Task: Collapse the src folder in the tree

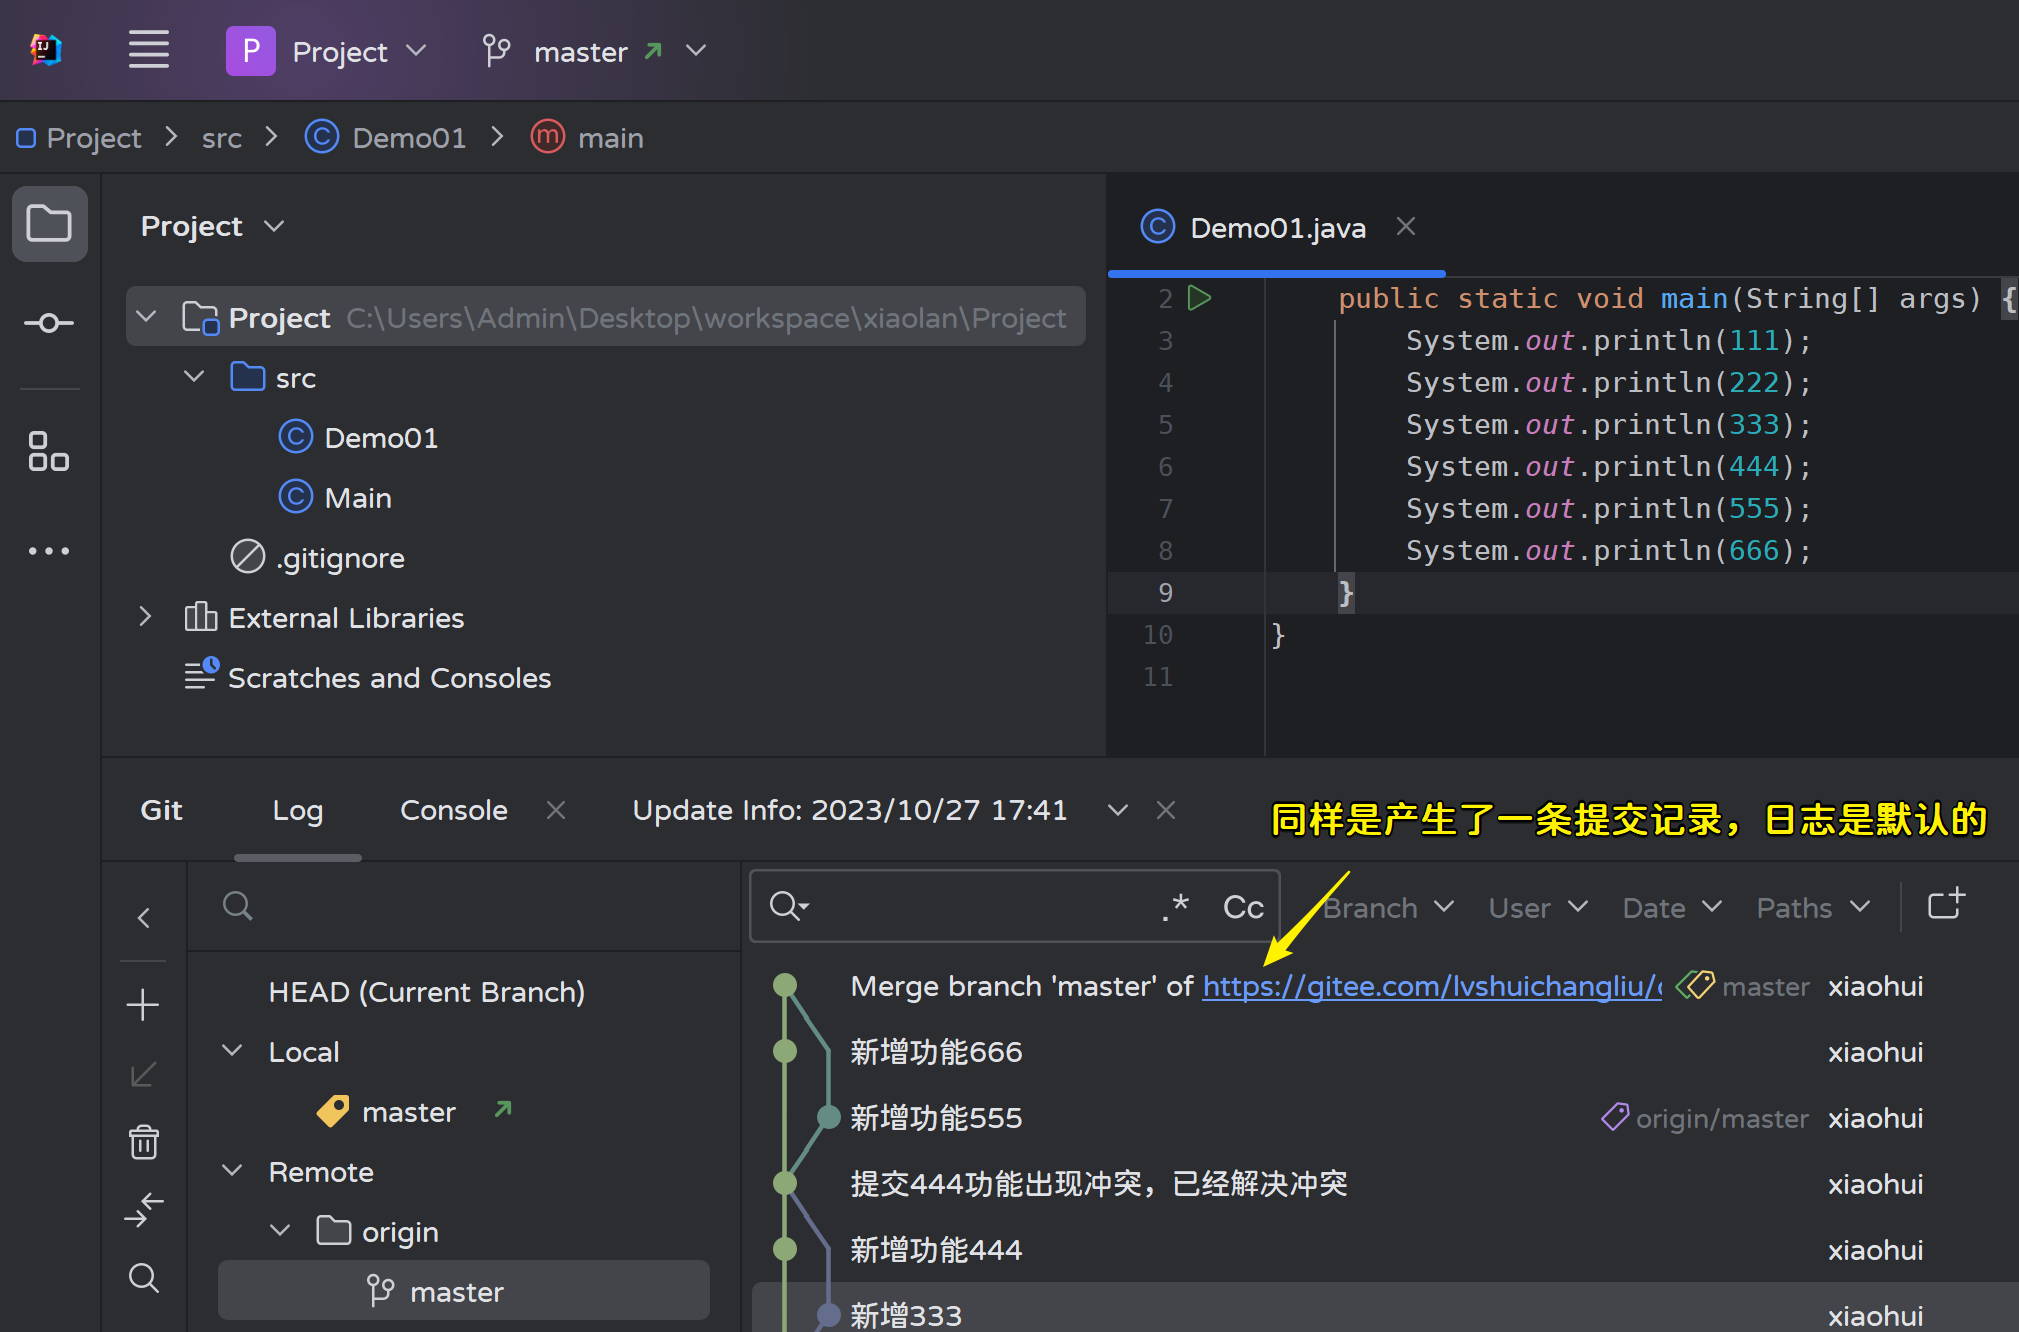Action: pos(194,378)
